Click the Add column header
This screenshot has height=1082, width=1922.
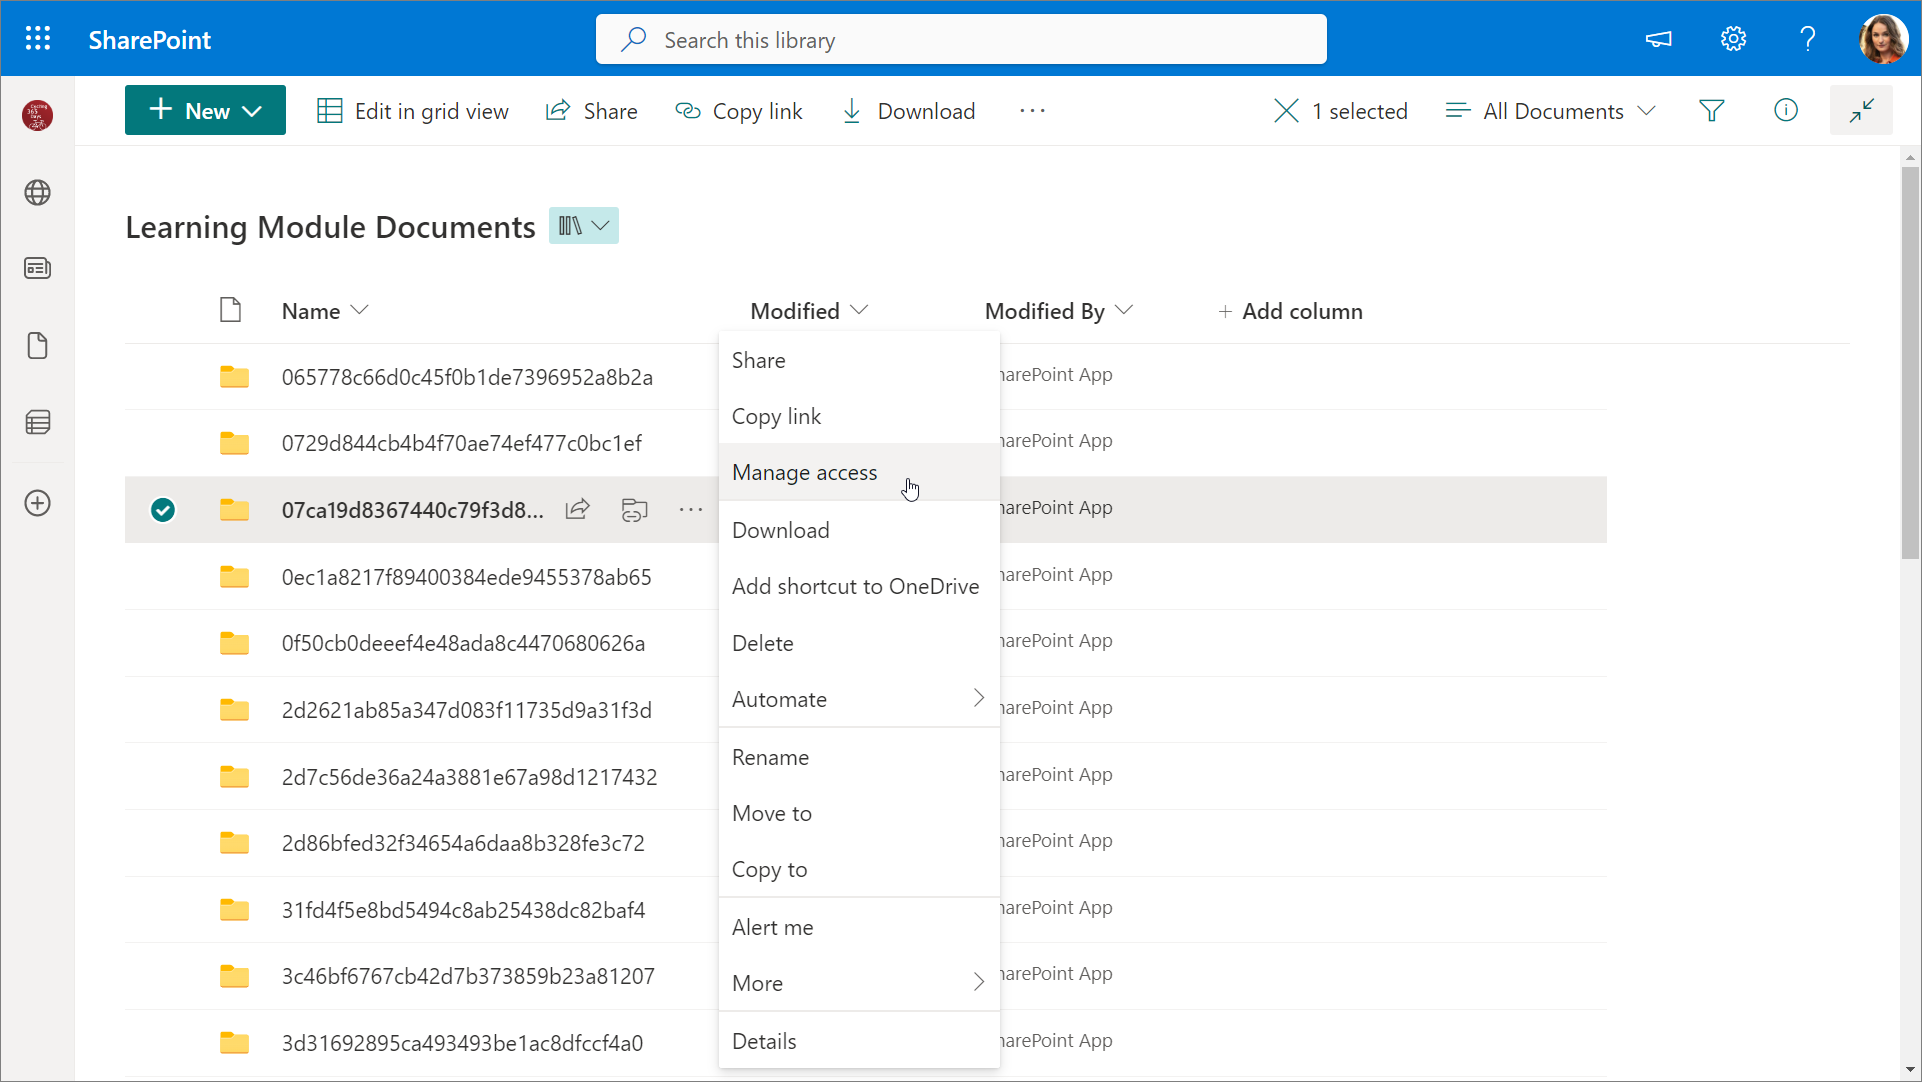tap(1290, 311)
